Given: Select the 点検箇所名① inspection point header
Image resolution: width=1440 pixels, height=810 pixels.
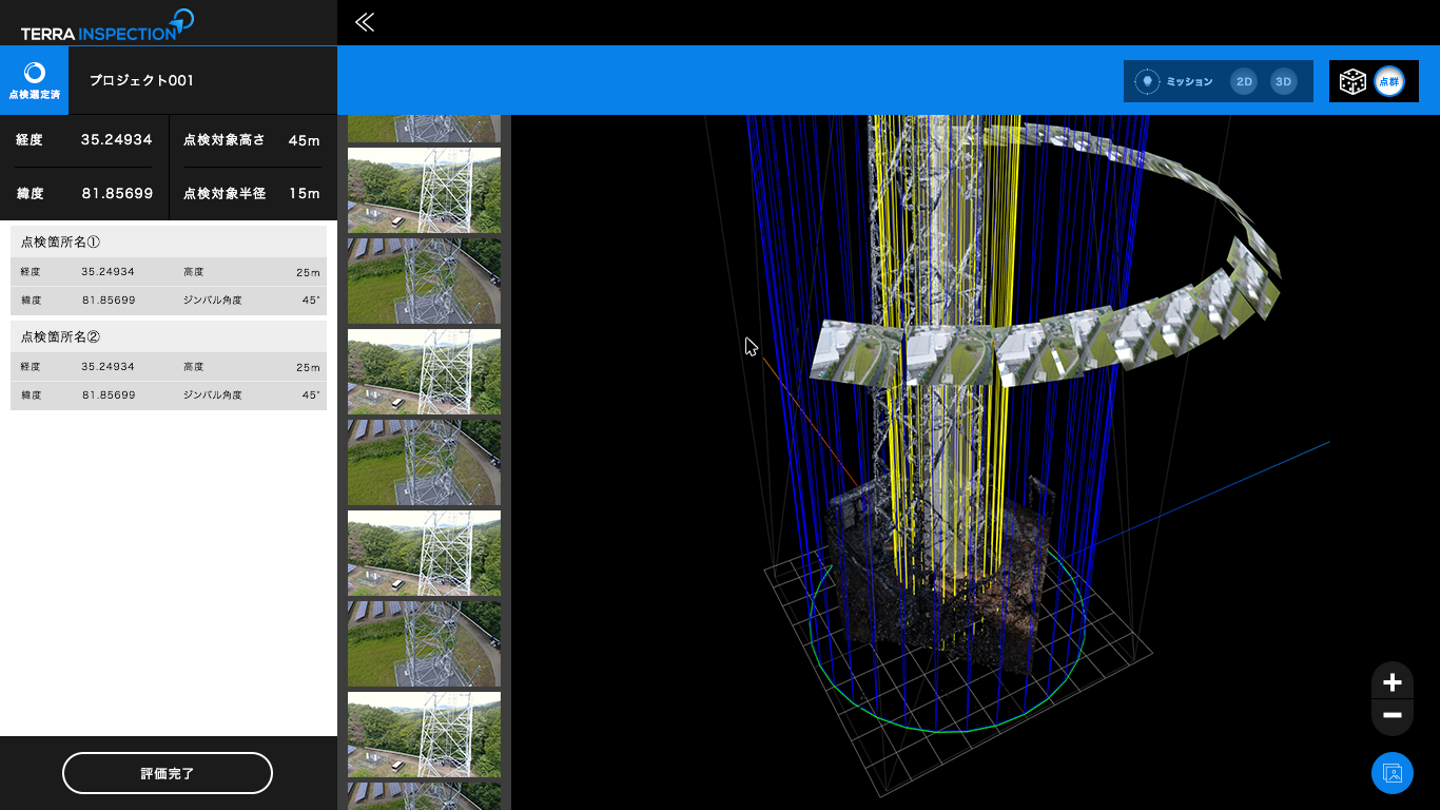Looking at the screenshot, I should [168, 242].
